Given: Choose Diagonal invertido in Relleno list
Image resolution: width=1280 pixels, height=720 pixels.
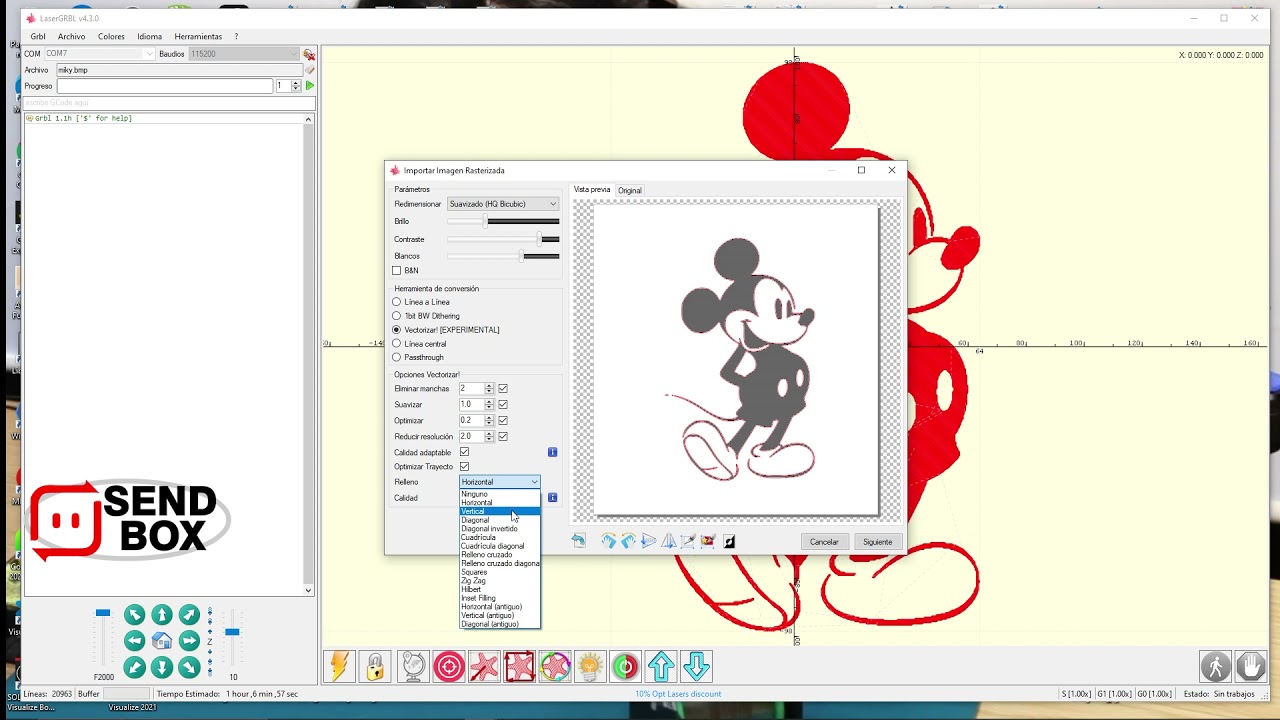Looking at the screenshot, I should tap(500, 529).
